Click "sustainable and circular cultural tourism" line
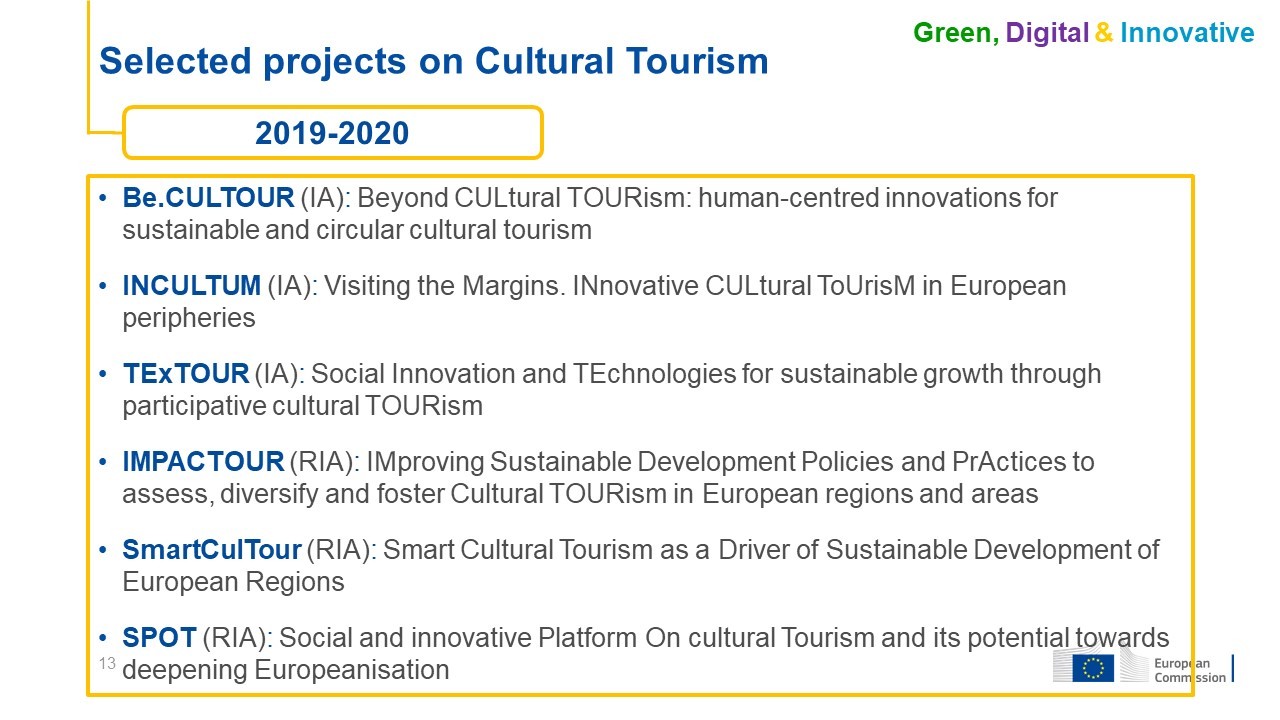This screenshot has width=1280, height=720. [357, 230]
